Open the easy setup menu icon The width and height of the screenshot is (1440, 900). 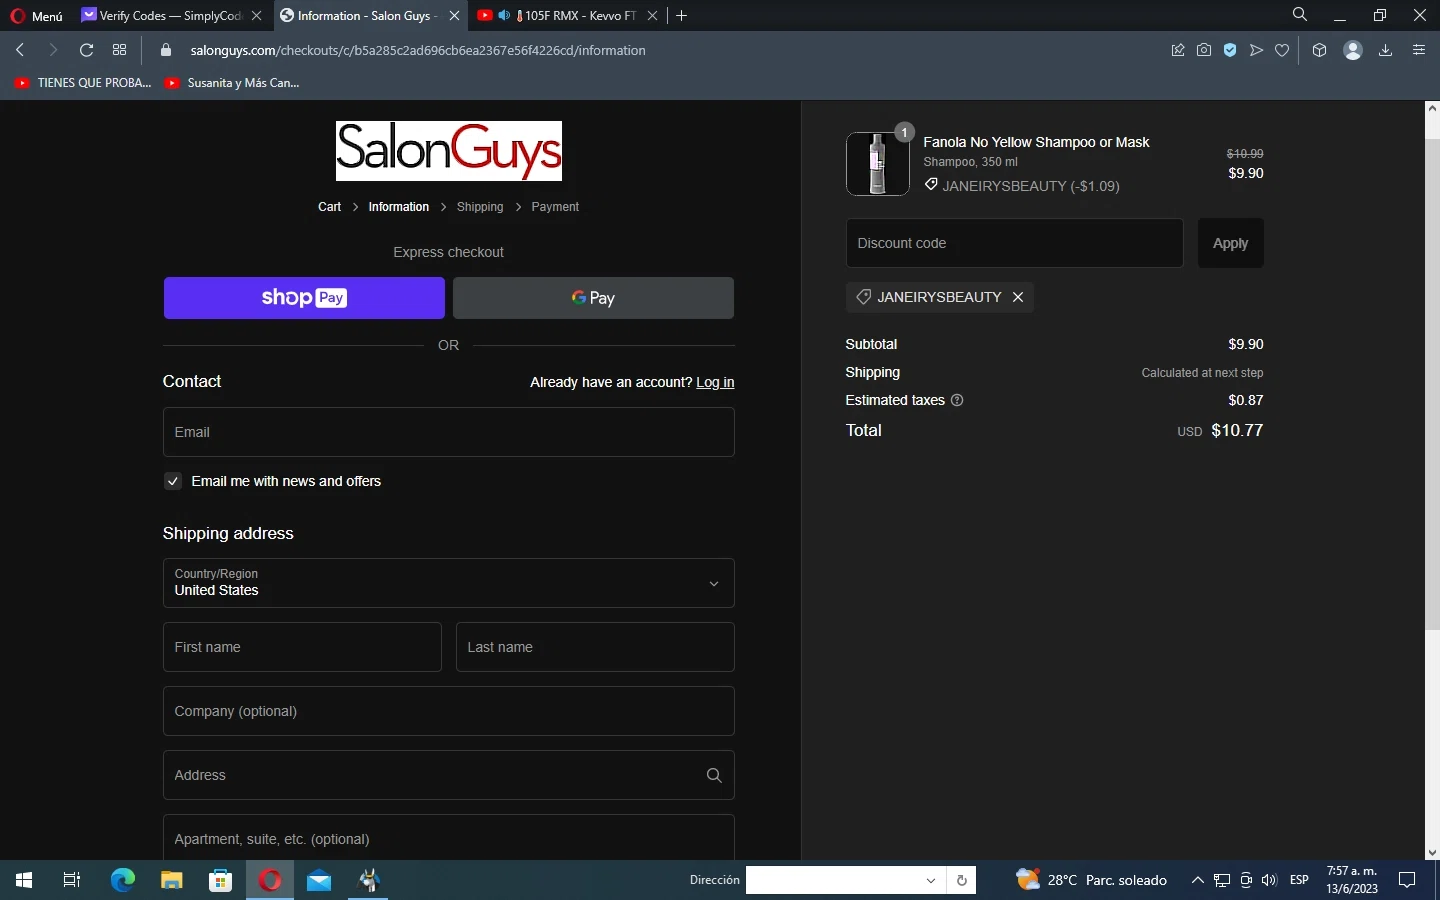(1419, 50)
